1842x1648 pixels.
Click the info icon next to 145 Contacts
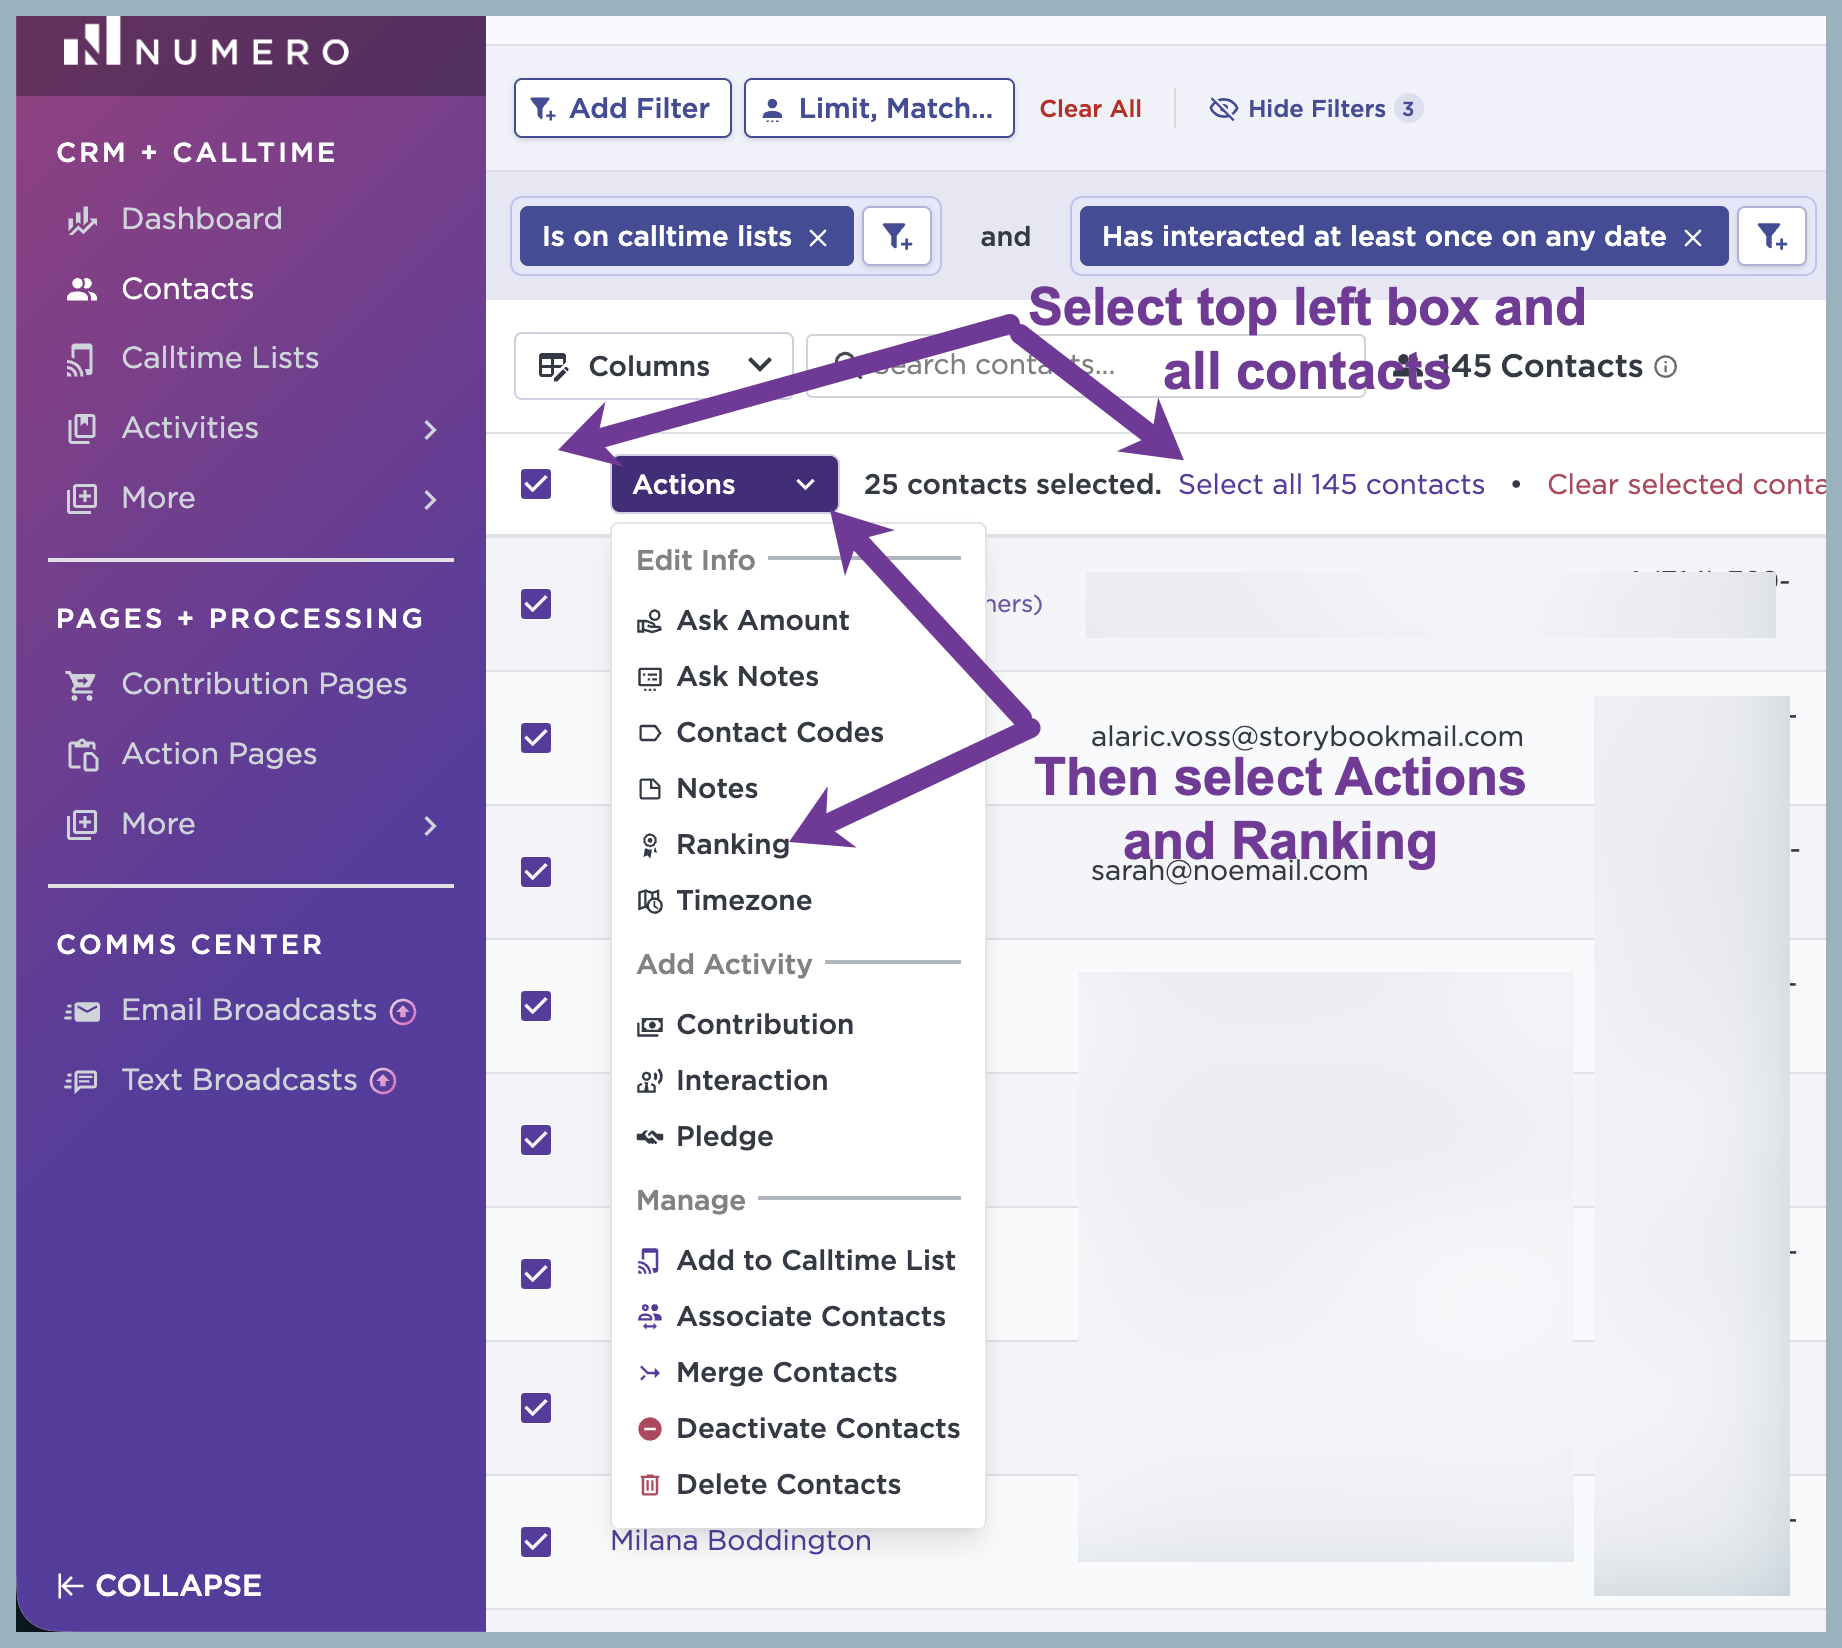(1666, 367)
